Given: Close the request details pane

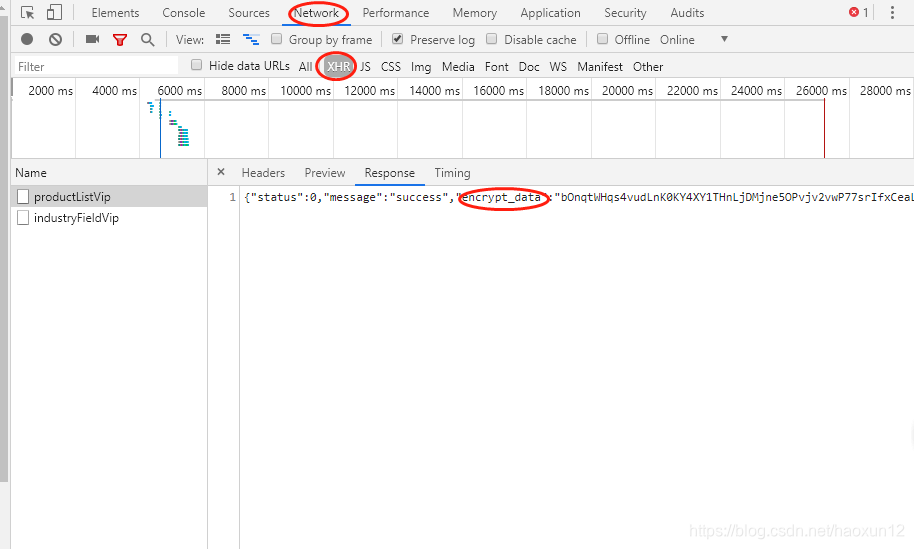Looking at the screenshot, I should 221,172.
